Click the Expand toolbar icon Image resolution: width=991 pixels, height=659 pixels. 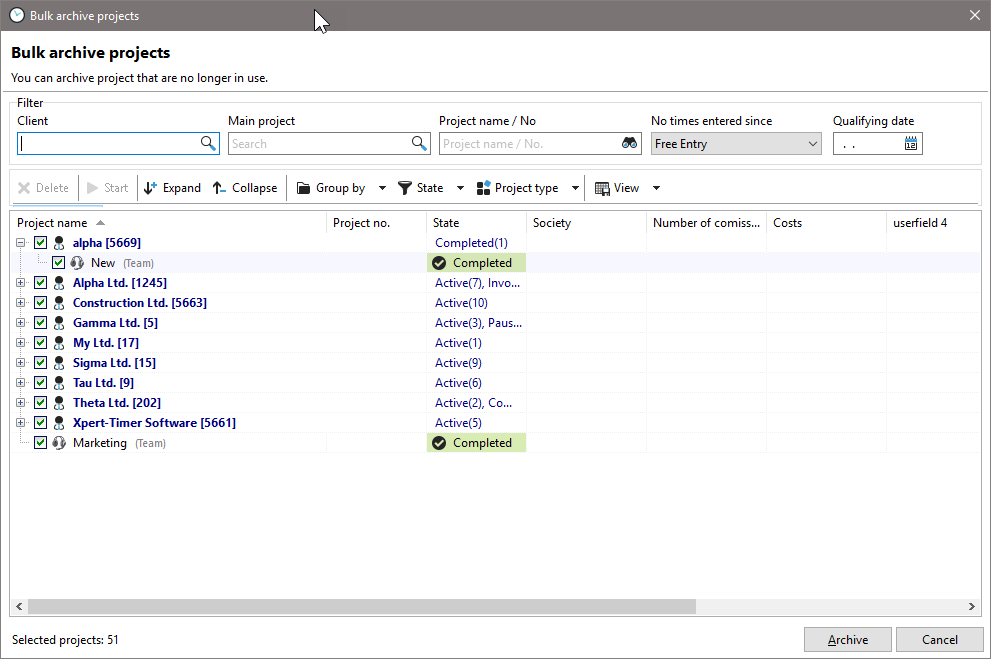150,188
